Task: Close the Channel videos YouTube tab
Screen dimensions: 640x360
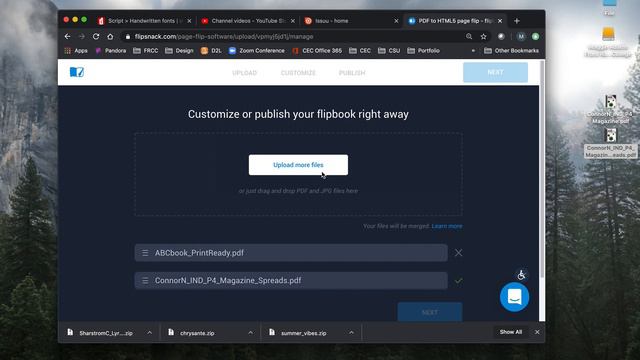Action: pos(293,21)
